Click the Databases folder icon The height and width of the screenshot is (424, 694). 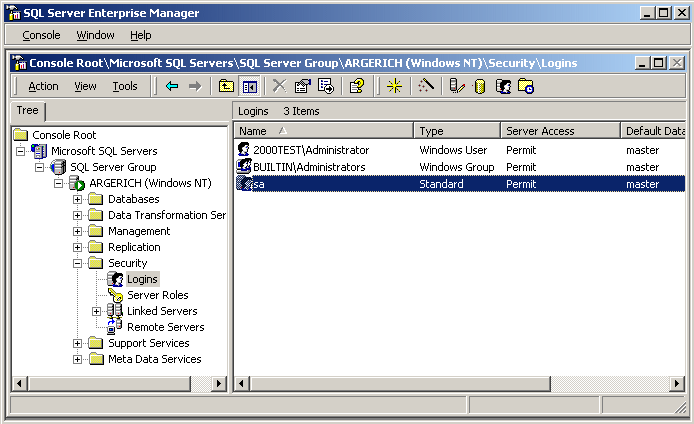pos(96,199)
